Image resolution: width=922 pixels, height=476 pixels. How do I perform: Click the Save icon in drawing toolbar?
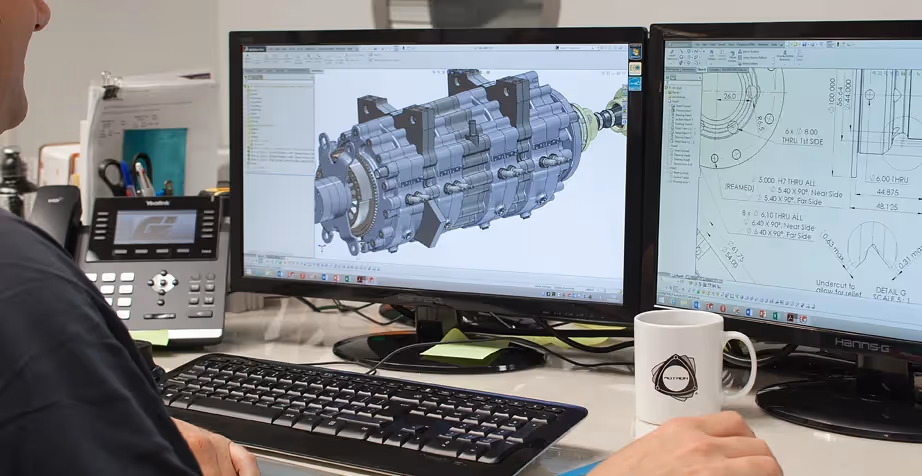tap(804, 44)
